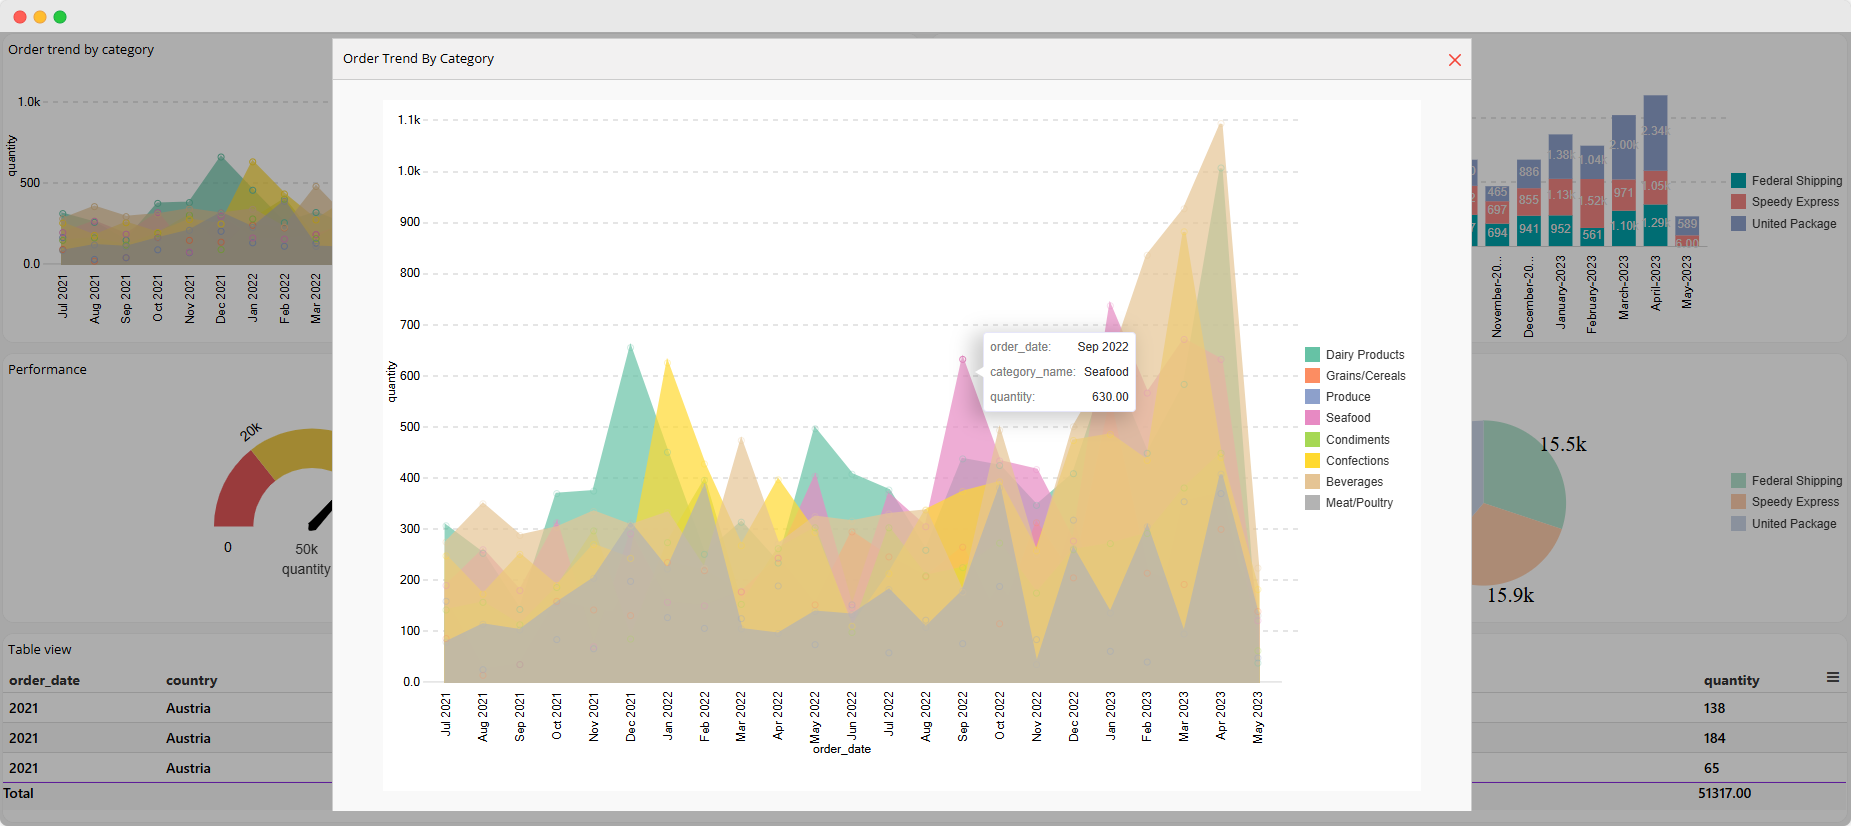Viewport: 1851px width, 826px height.
Task: Toggle Produce legend swatch
Action: click(x=1312, y=396)
